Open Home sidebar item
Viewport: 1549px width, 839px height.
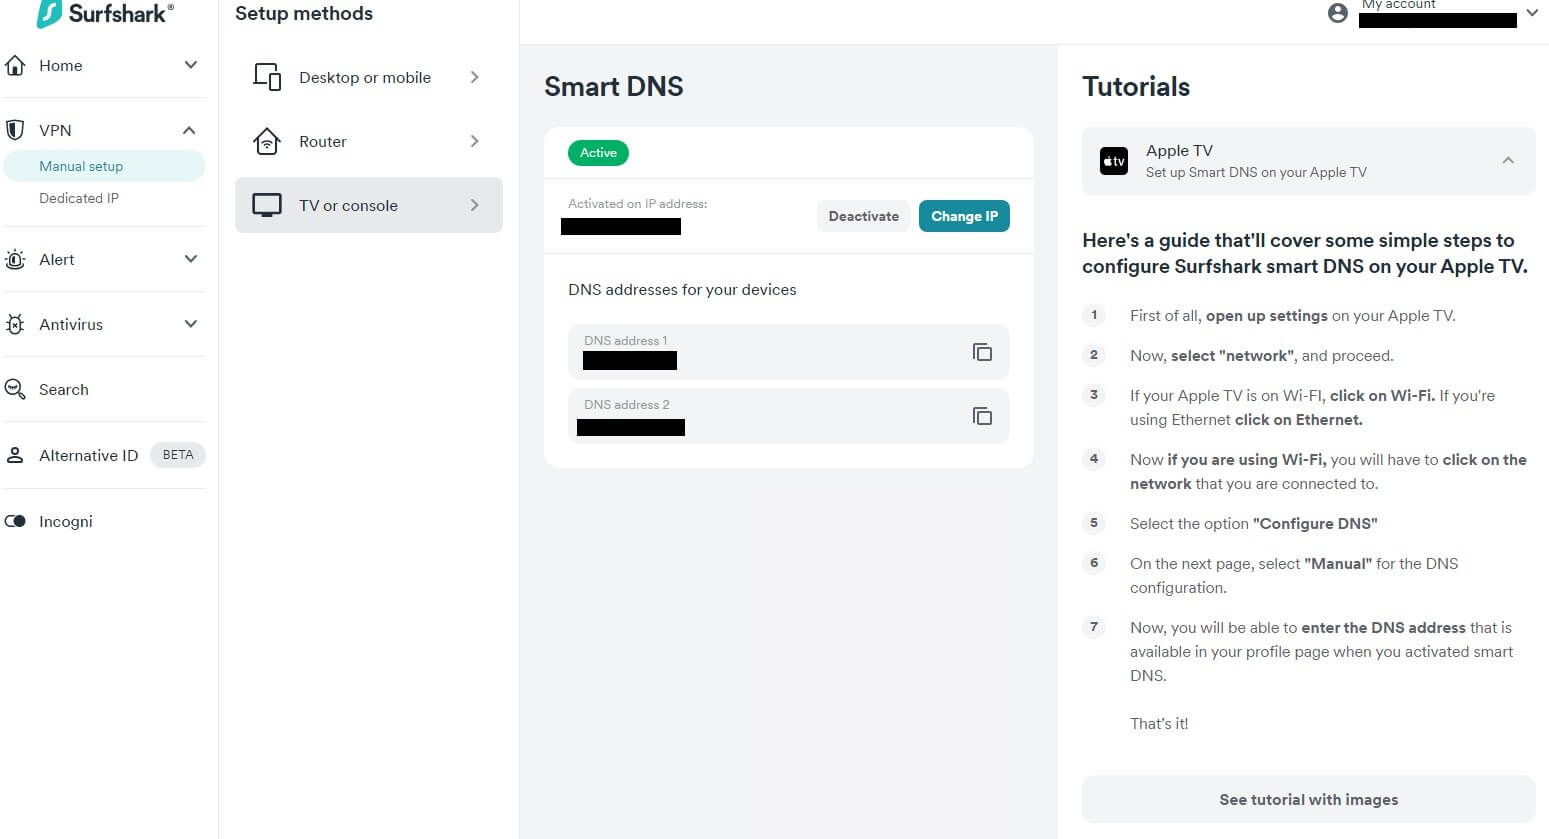point(61,65)
